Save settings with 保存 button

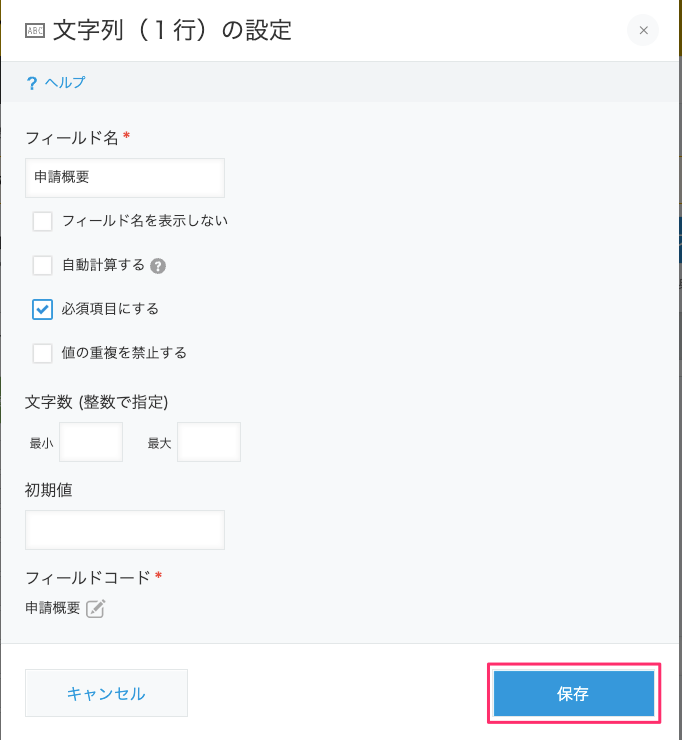click(573, 693)
